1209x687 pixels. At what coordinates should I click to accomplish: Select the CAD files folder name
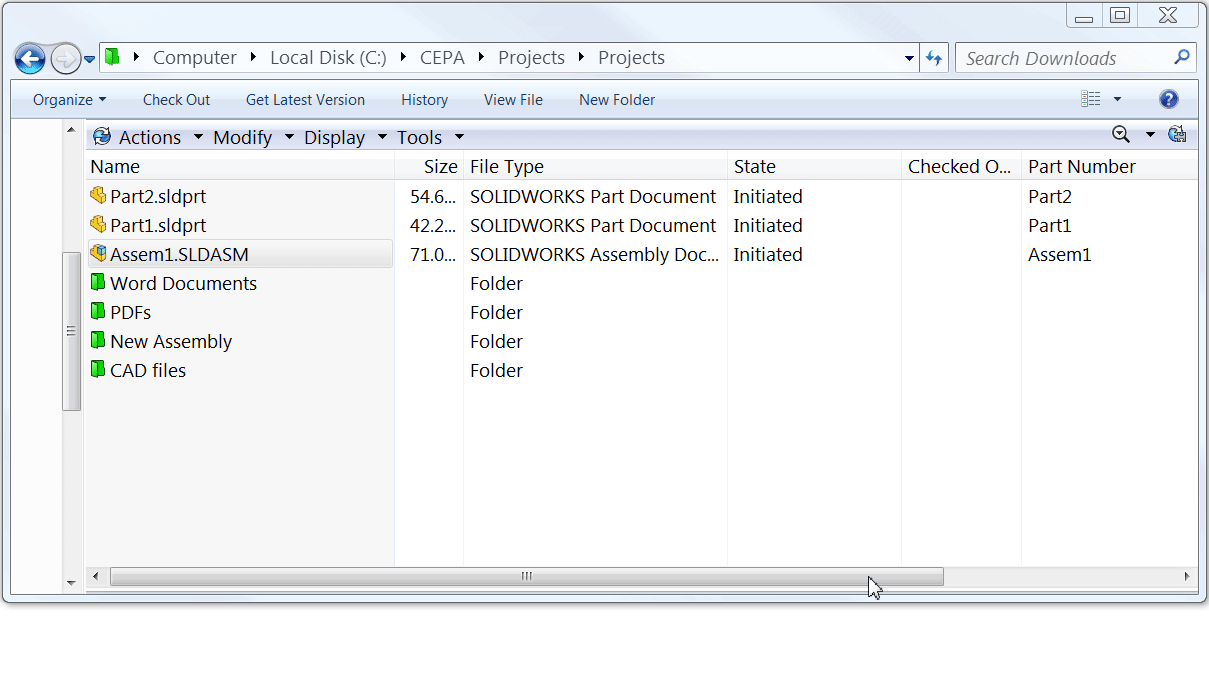pos(148,370)
